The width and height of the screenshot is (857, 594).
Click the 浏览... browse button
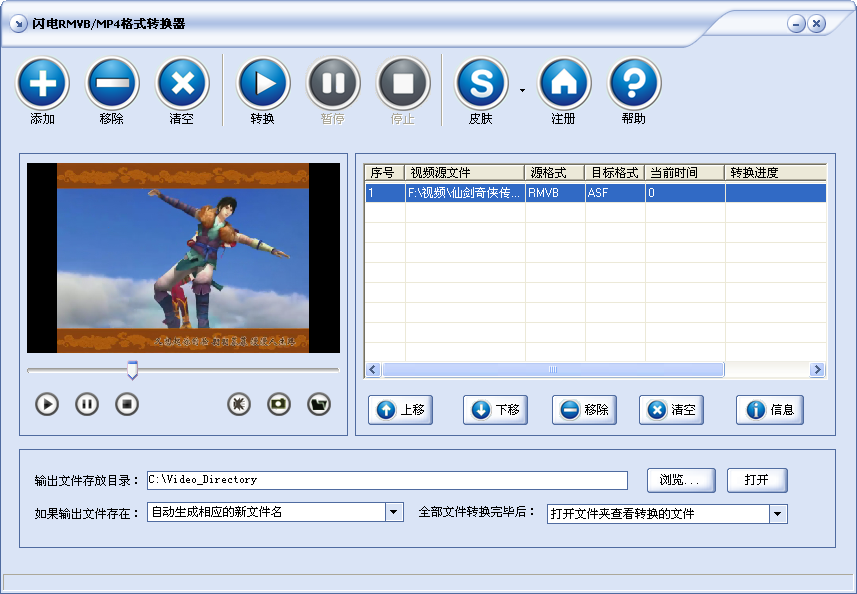coord(681,480)
